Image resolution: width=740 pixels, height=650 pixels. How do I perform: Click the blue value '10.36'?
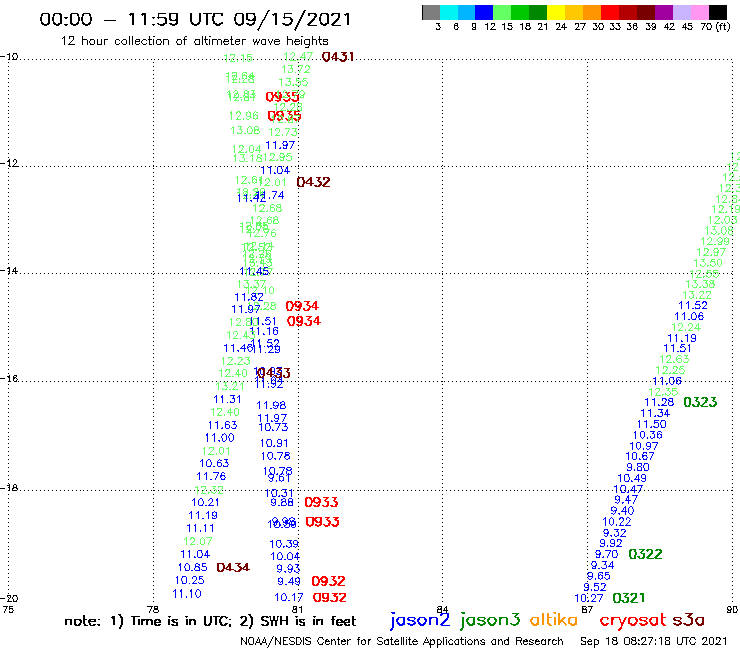(x=648, y=435)
